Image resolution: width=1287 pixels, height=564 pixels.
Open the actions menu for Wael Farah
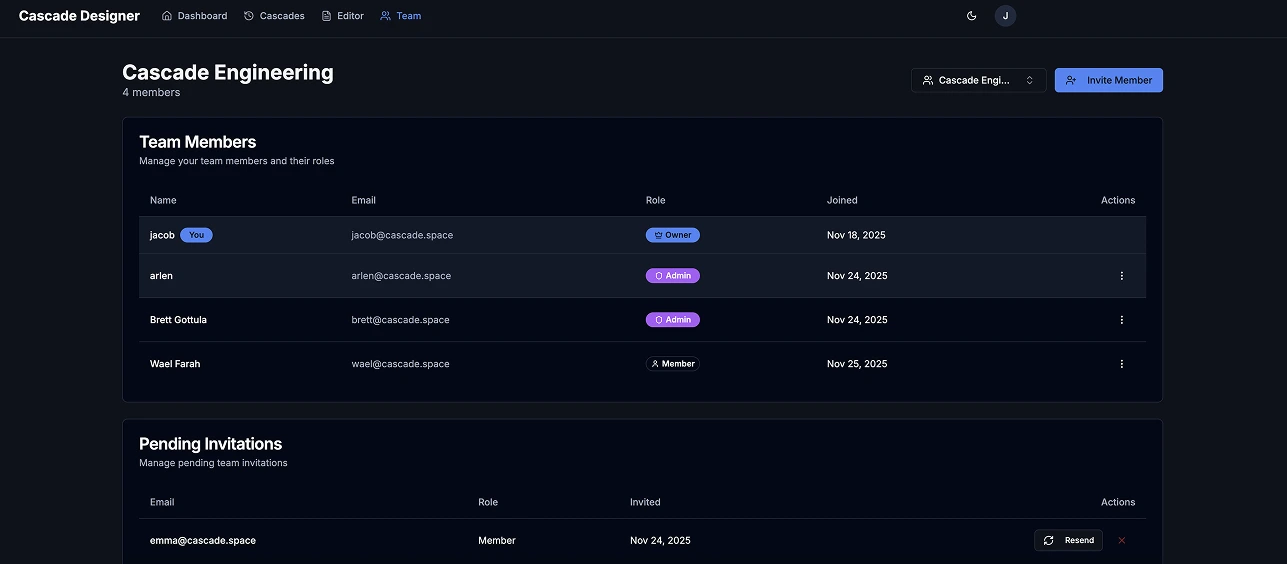click(x=1121, y=364)
